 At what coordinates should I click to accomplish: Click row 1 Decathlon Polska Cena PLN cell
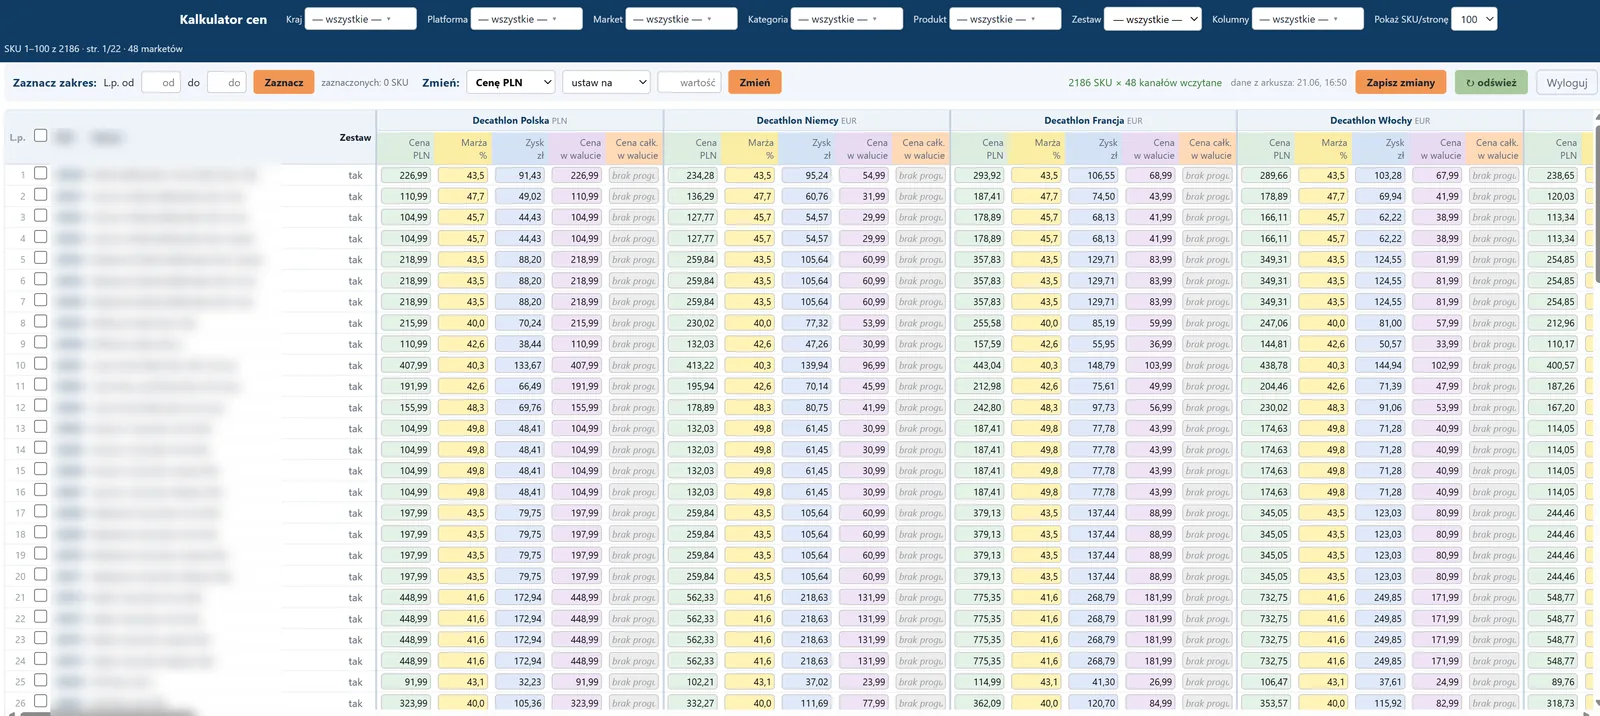[x=406, y=175]
